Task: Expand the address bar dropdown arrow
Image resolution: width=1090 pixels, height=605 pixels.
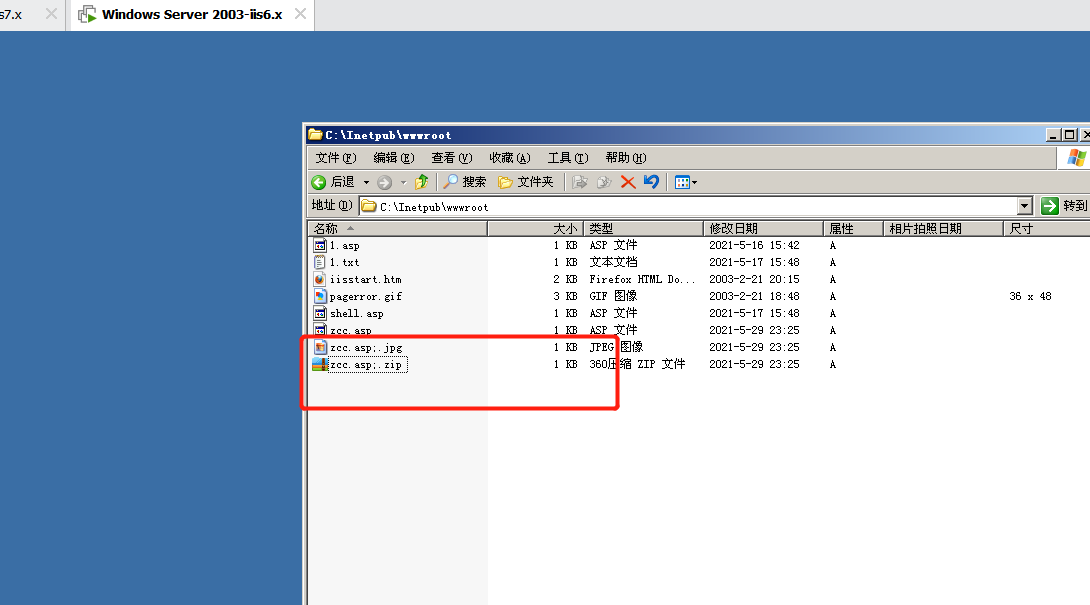Action: coord(1025,207)
